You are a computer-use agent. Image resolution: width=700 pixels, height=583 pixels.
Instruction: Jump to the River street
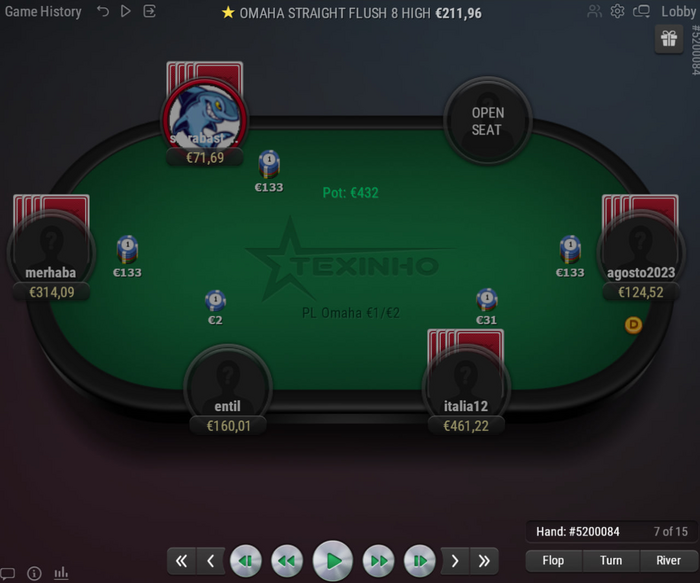coord(669,561)
